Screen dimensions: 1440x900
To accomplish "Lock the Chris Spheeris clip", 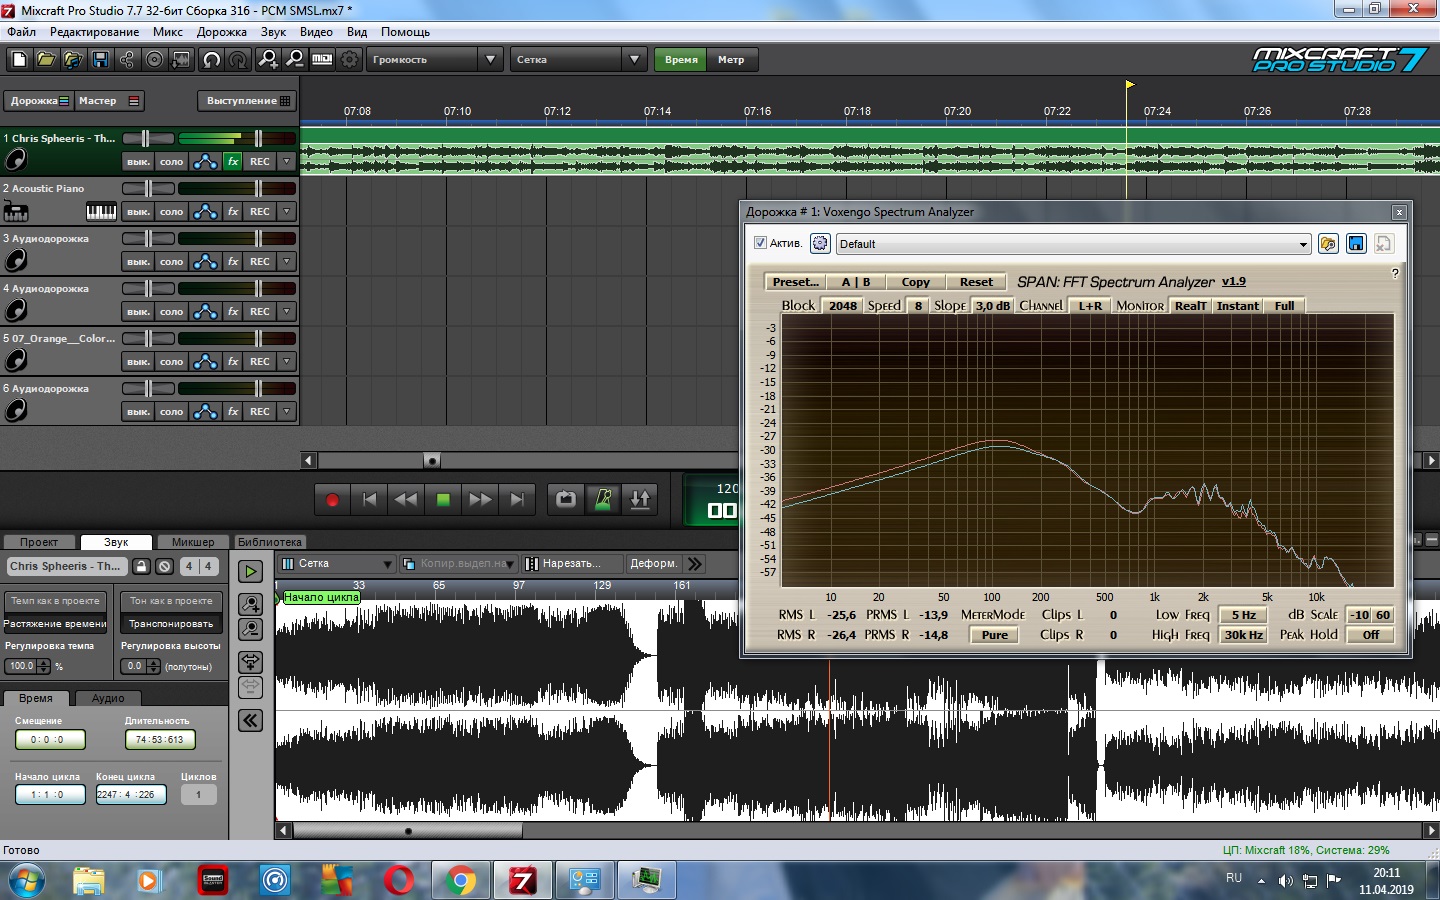I will (141, 566).
